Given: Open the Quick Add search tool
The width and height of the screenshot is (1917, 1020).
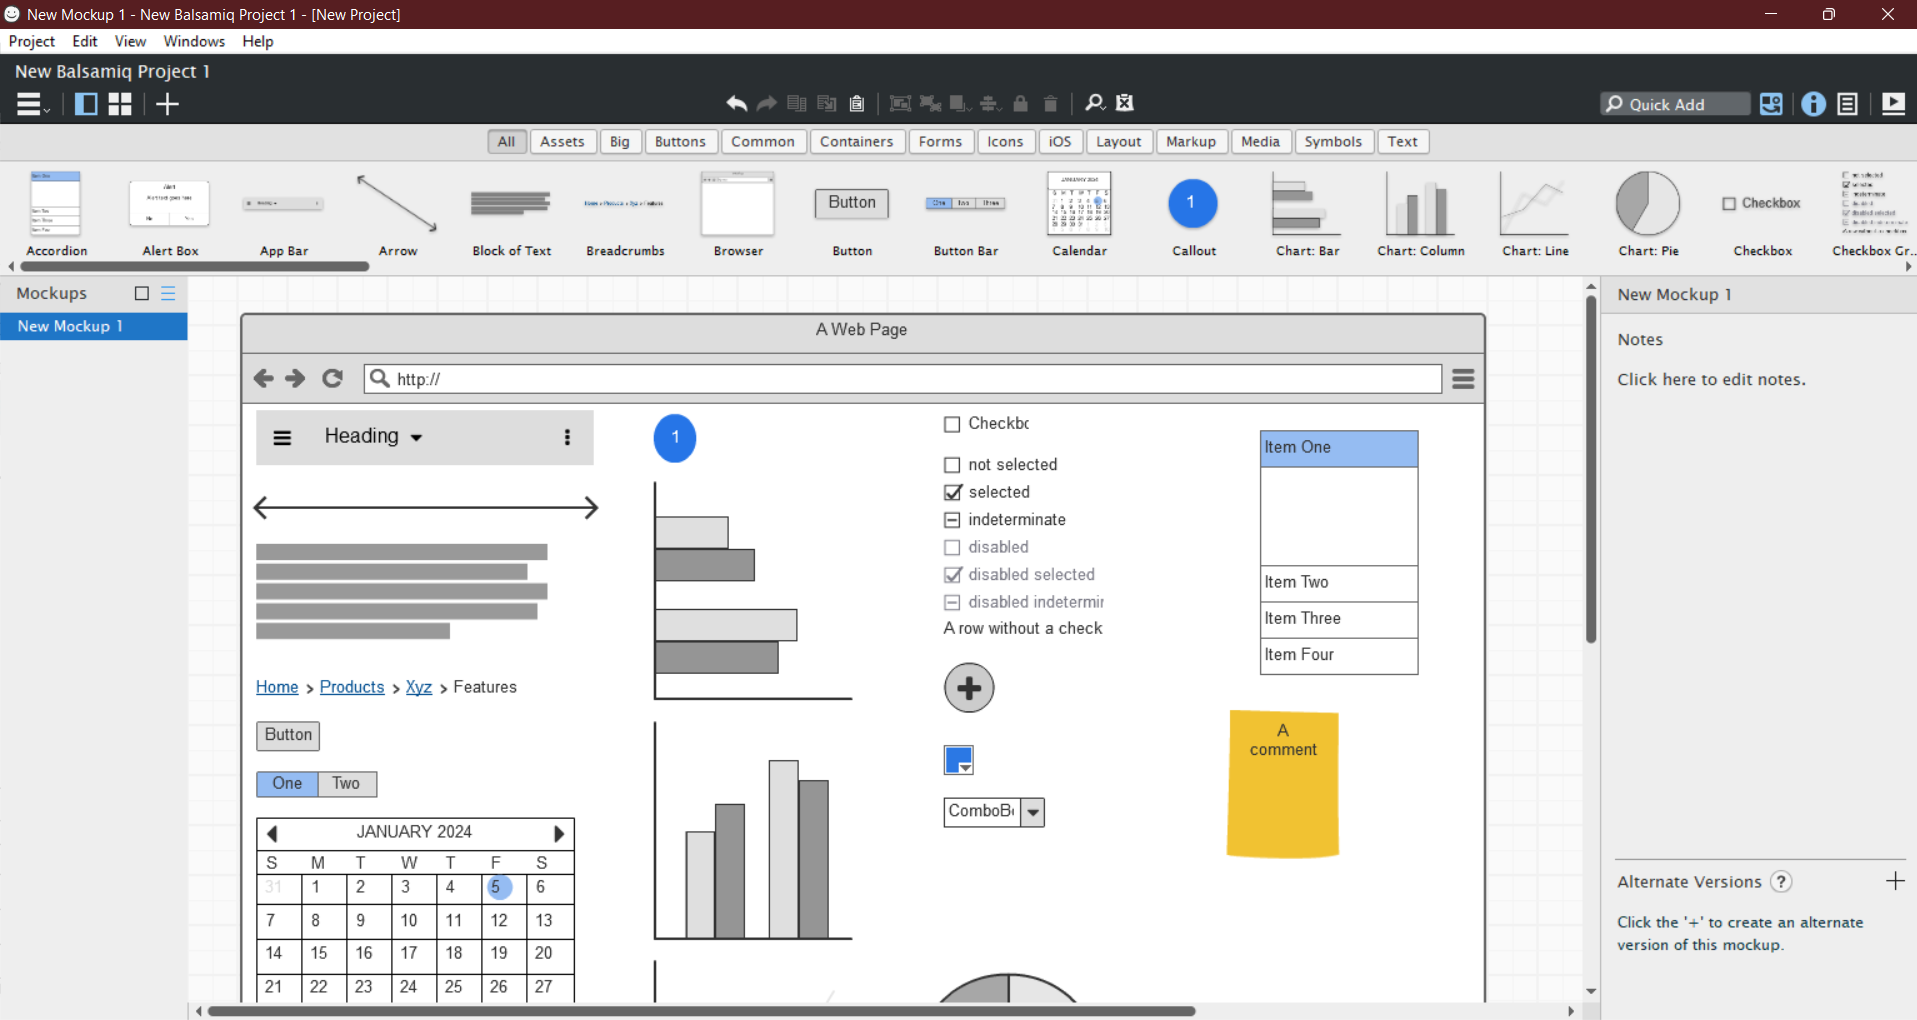Looking at the screenshot, I should click(1675, 104).
